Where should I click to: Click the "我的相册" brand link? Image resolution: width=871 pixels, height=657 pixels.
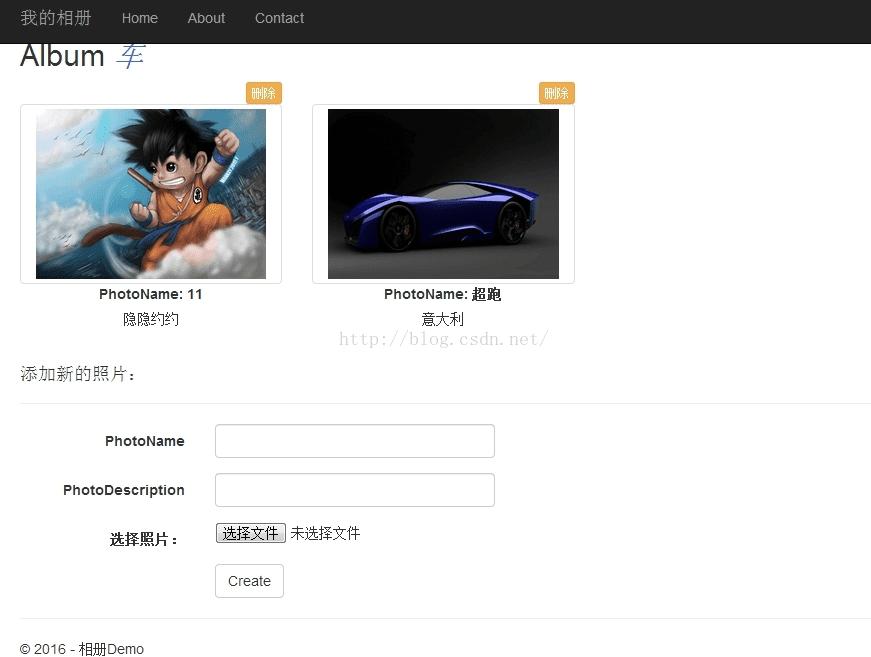[x=57, y=18]
